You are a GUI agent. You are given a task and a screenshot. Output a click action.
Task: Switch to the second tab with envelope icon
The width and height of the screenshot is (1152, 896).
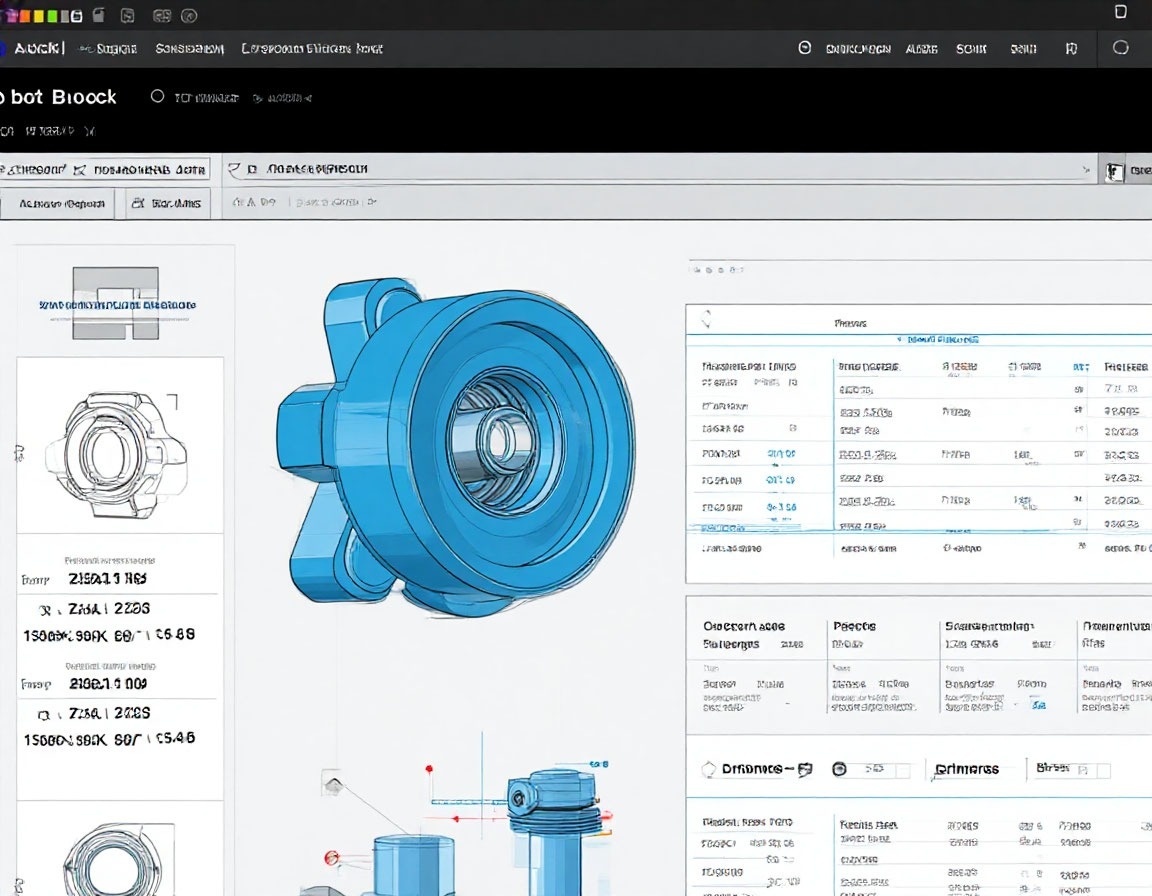coord(140,170)
